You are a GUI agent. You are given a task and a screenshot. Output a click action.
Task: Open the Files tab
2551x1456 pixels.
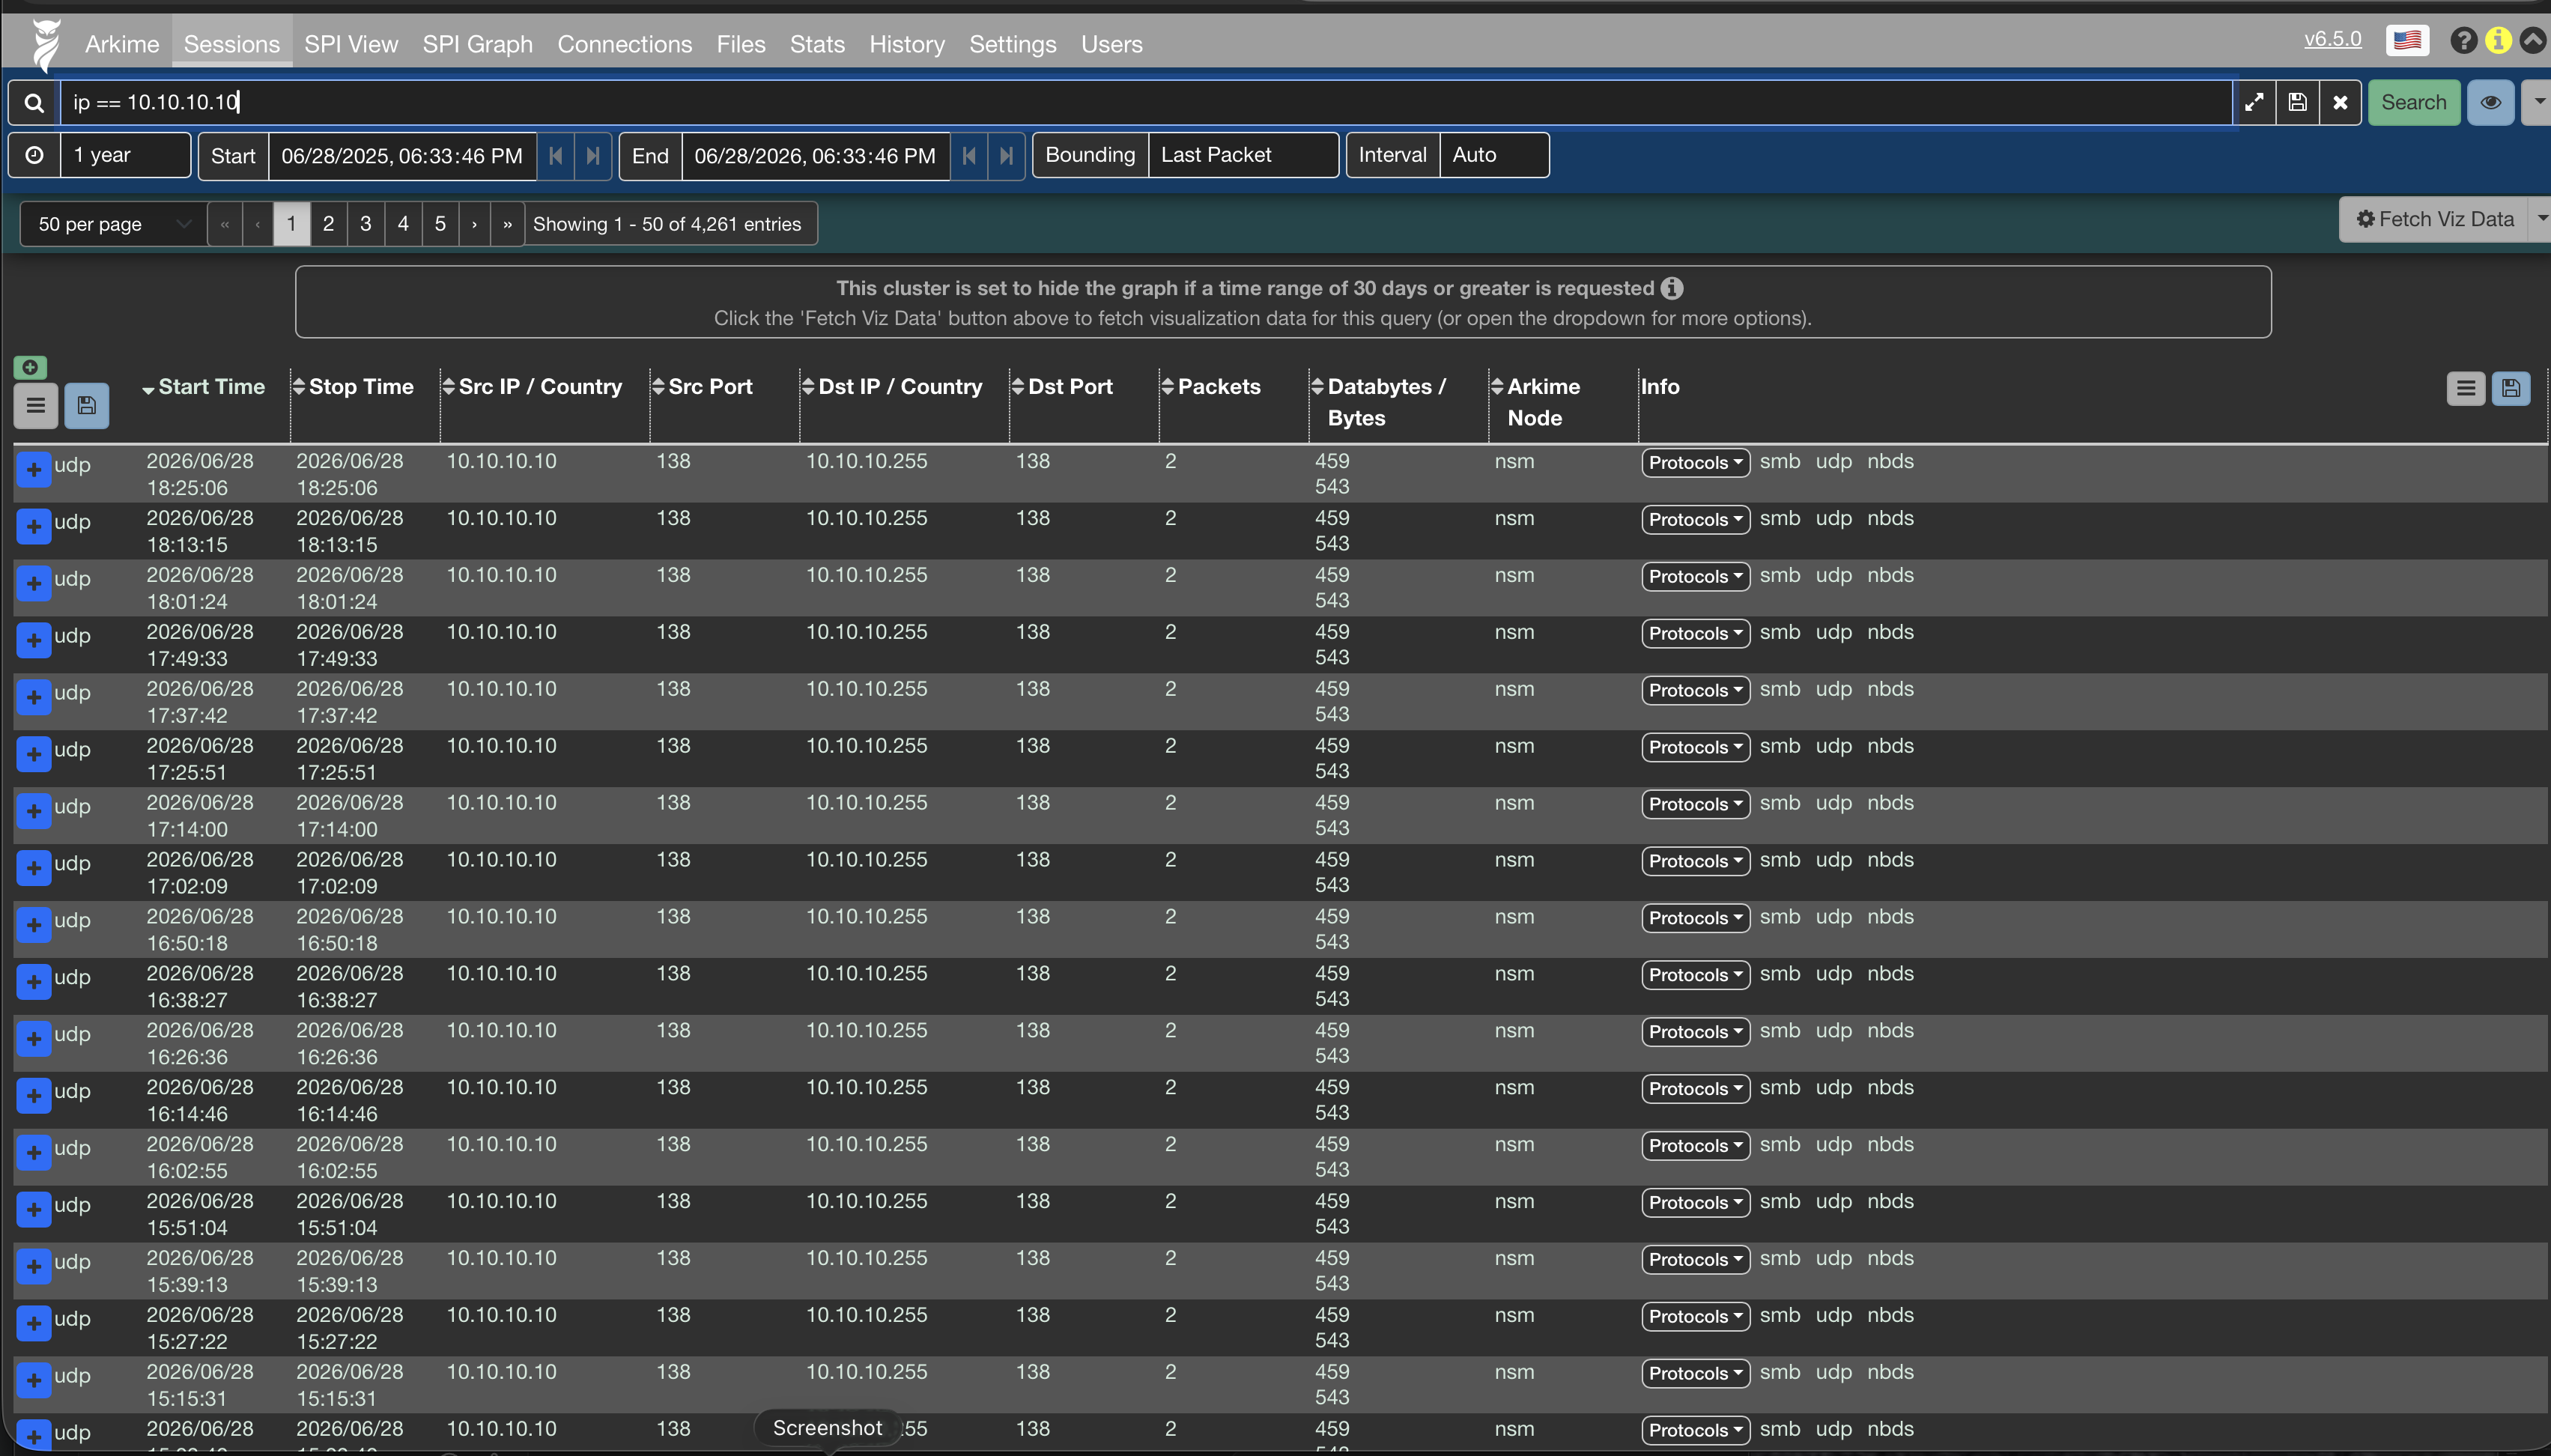click(x=741, y=44)
